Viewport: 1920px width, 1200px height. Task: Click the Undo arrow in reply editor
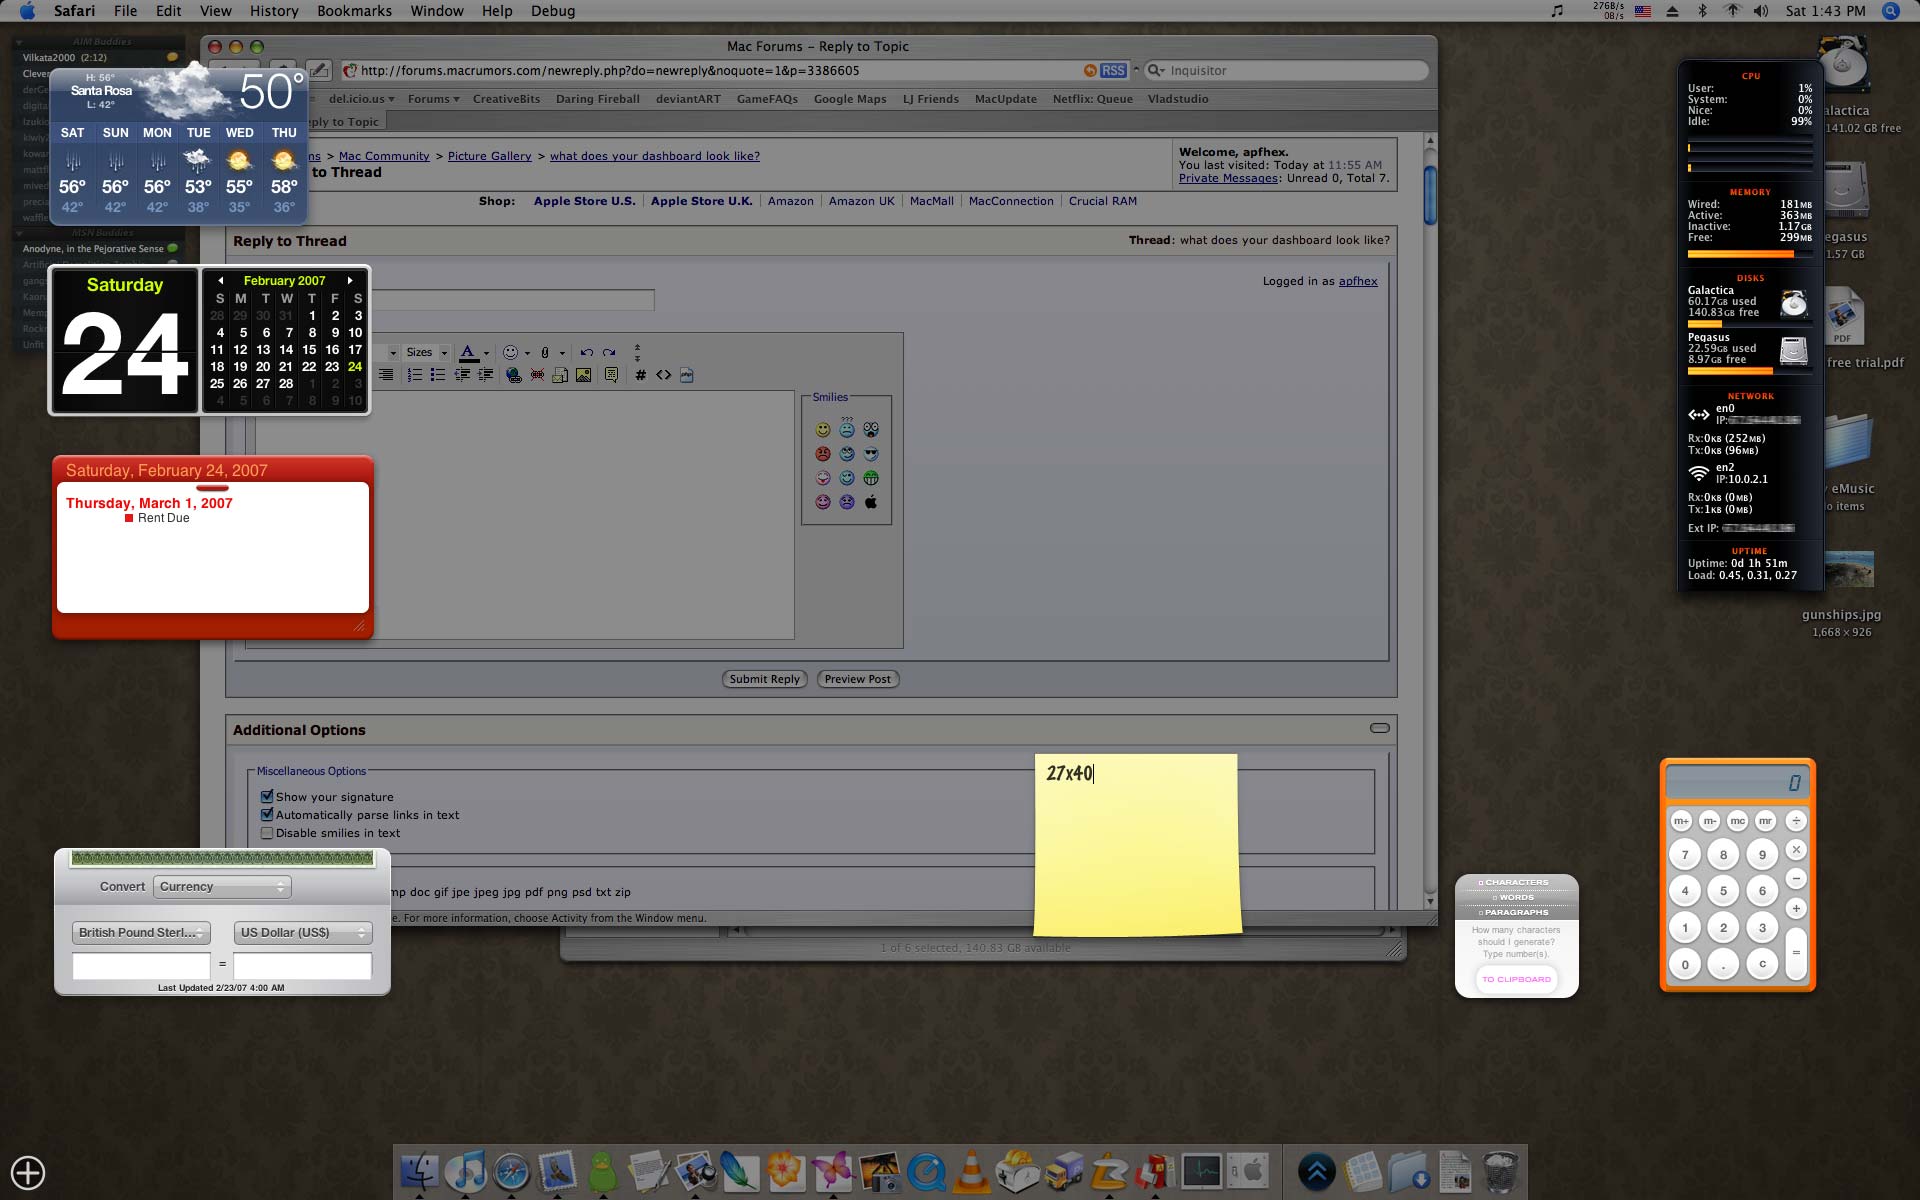coord(586,352)
